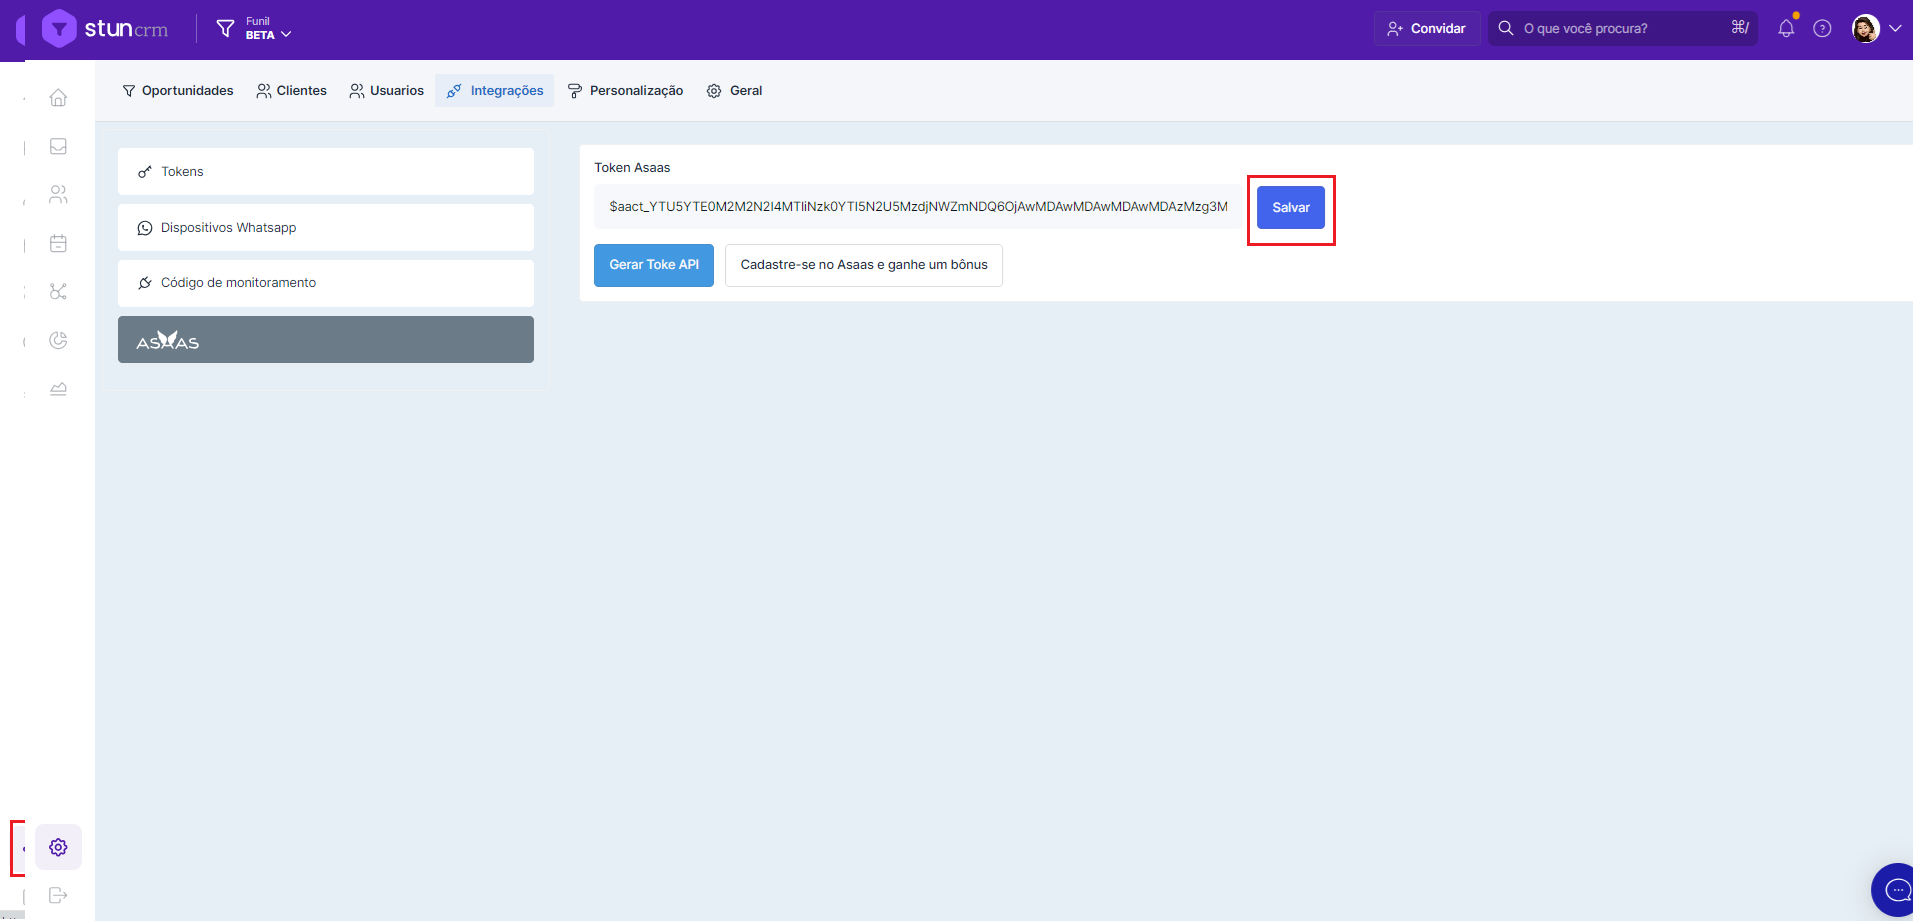Open the notifications bell

point(1786,29)
